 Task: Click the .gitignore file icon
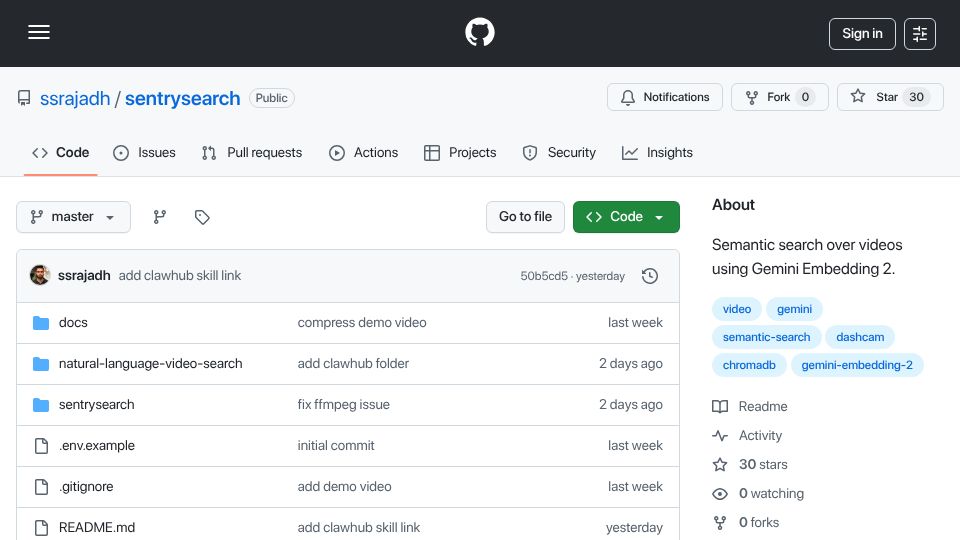click(x=41, y=487)
